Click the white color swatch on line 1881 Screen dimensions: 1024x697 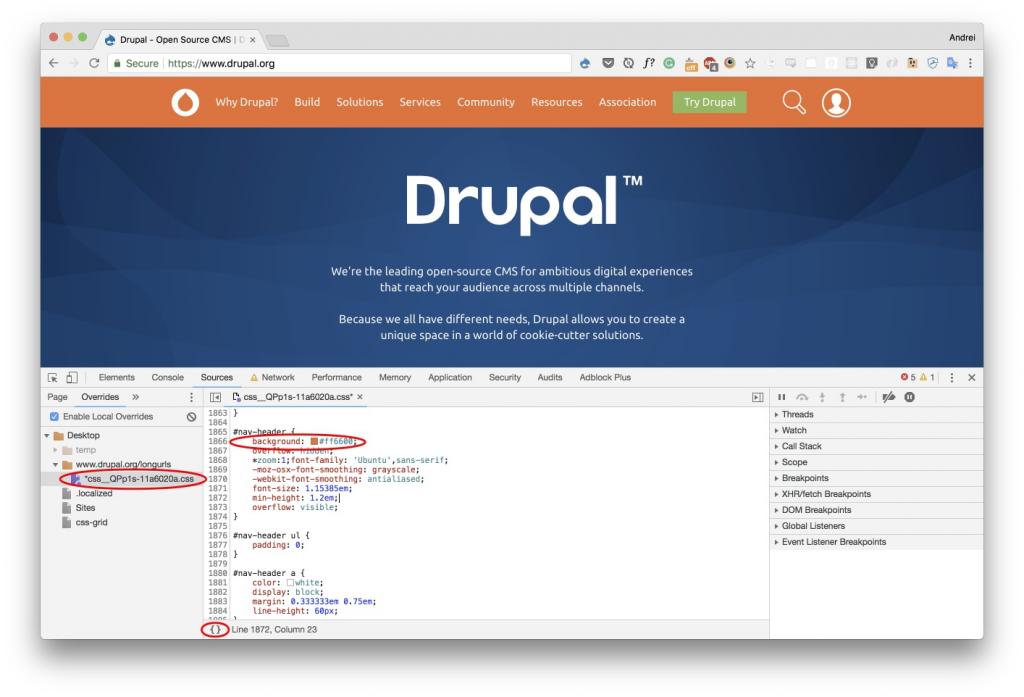tap(290, 583)
